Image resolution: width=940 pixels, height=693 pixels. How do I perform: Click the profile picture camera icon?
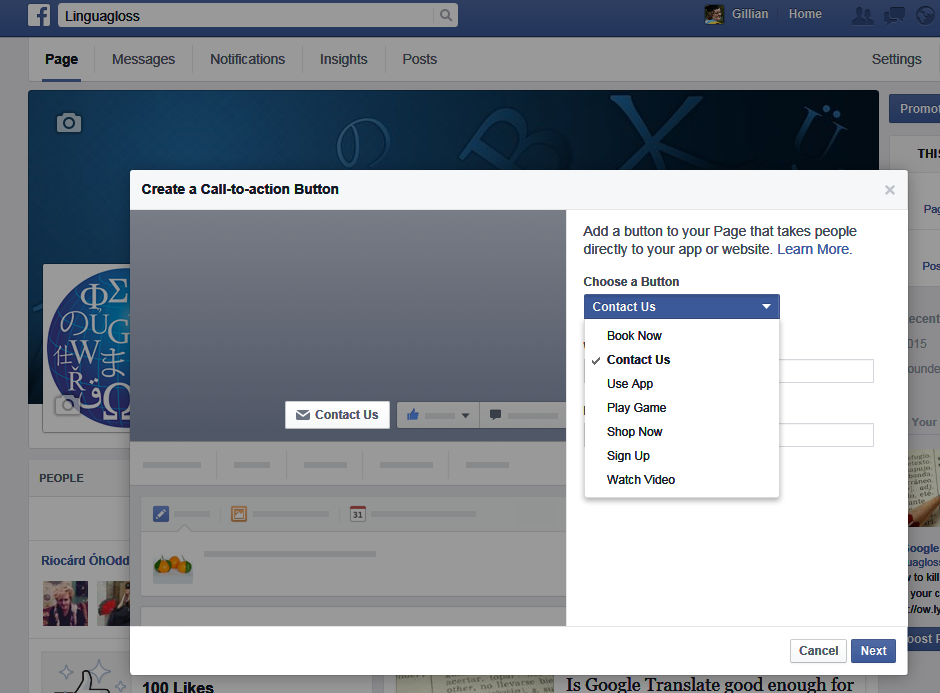(x=67, y=405)
